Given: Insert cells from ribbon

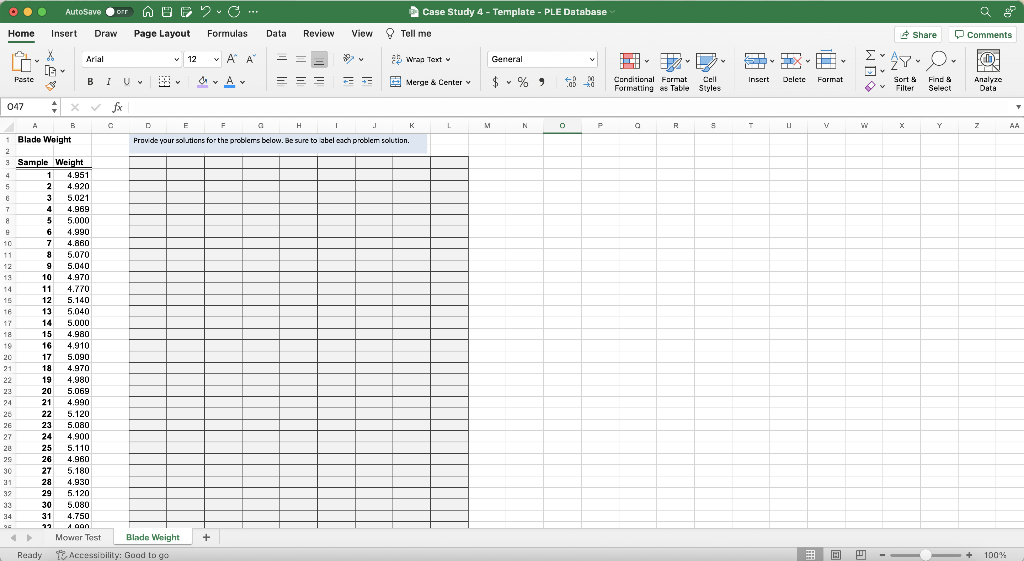Looking at the screenshot, I should point(758,68).
